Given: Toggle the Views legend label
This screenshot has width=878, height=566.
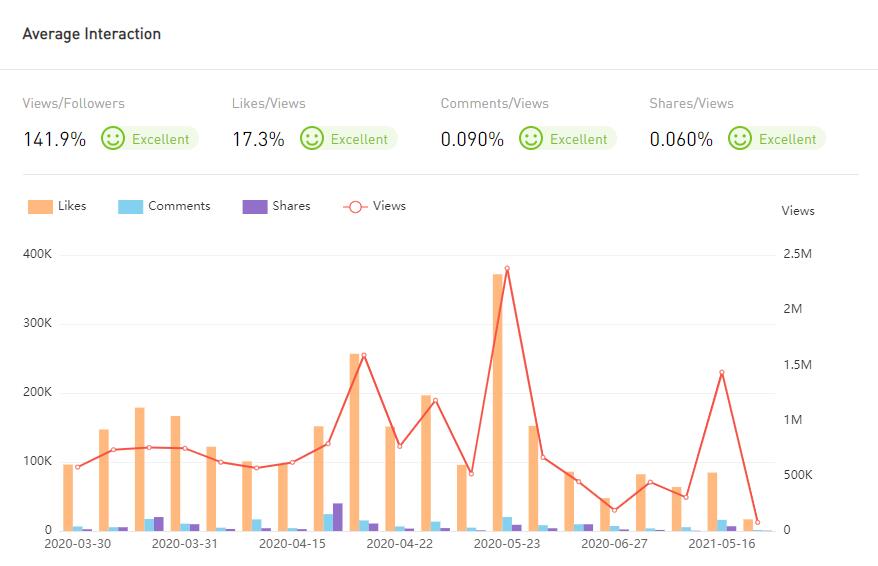Looking at the screenshot, I should pos(389,206).
